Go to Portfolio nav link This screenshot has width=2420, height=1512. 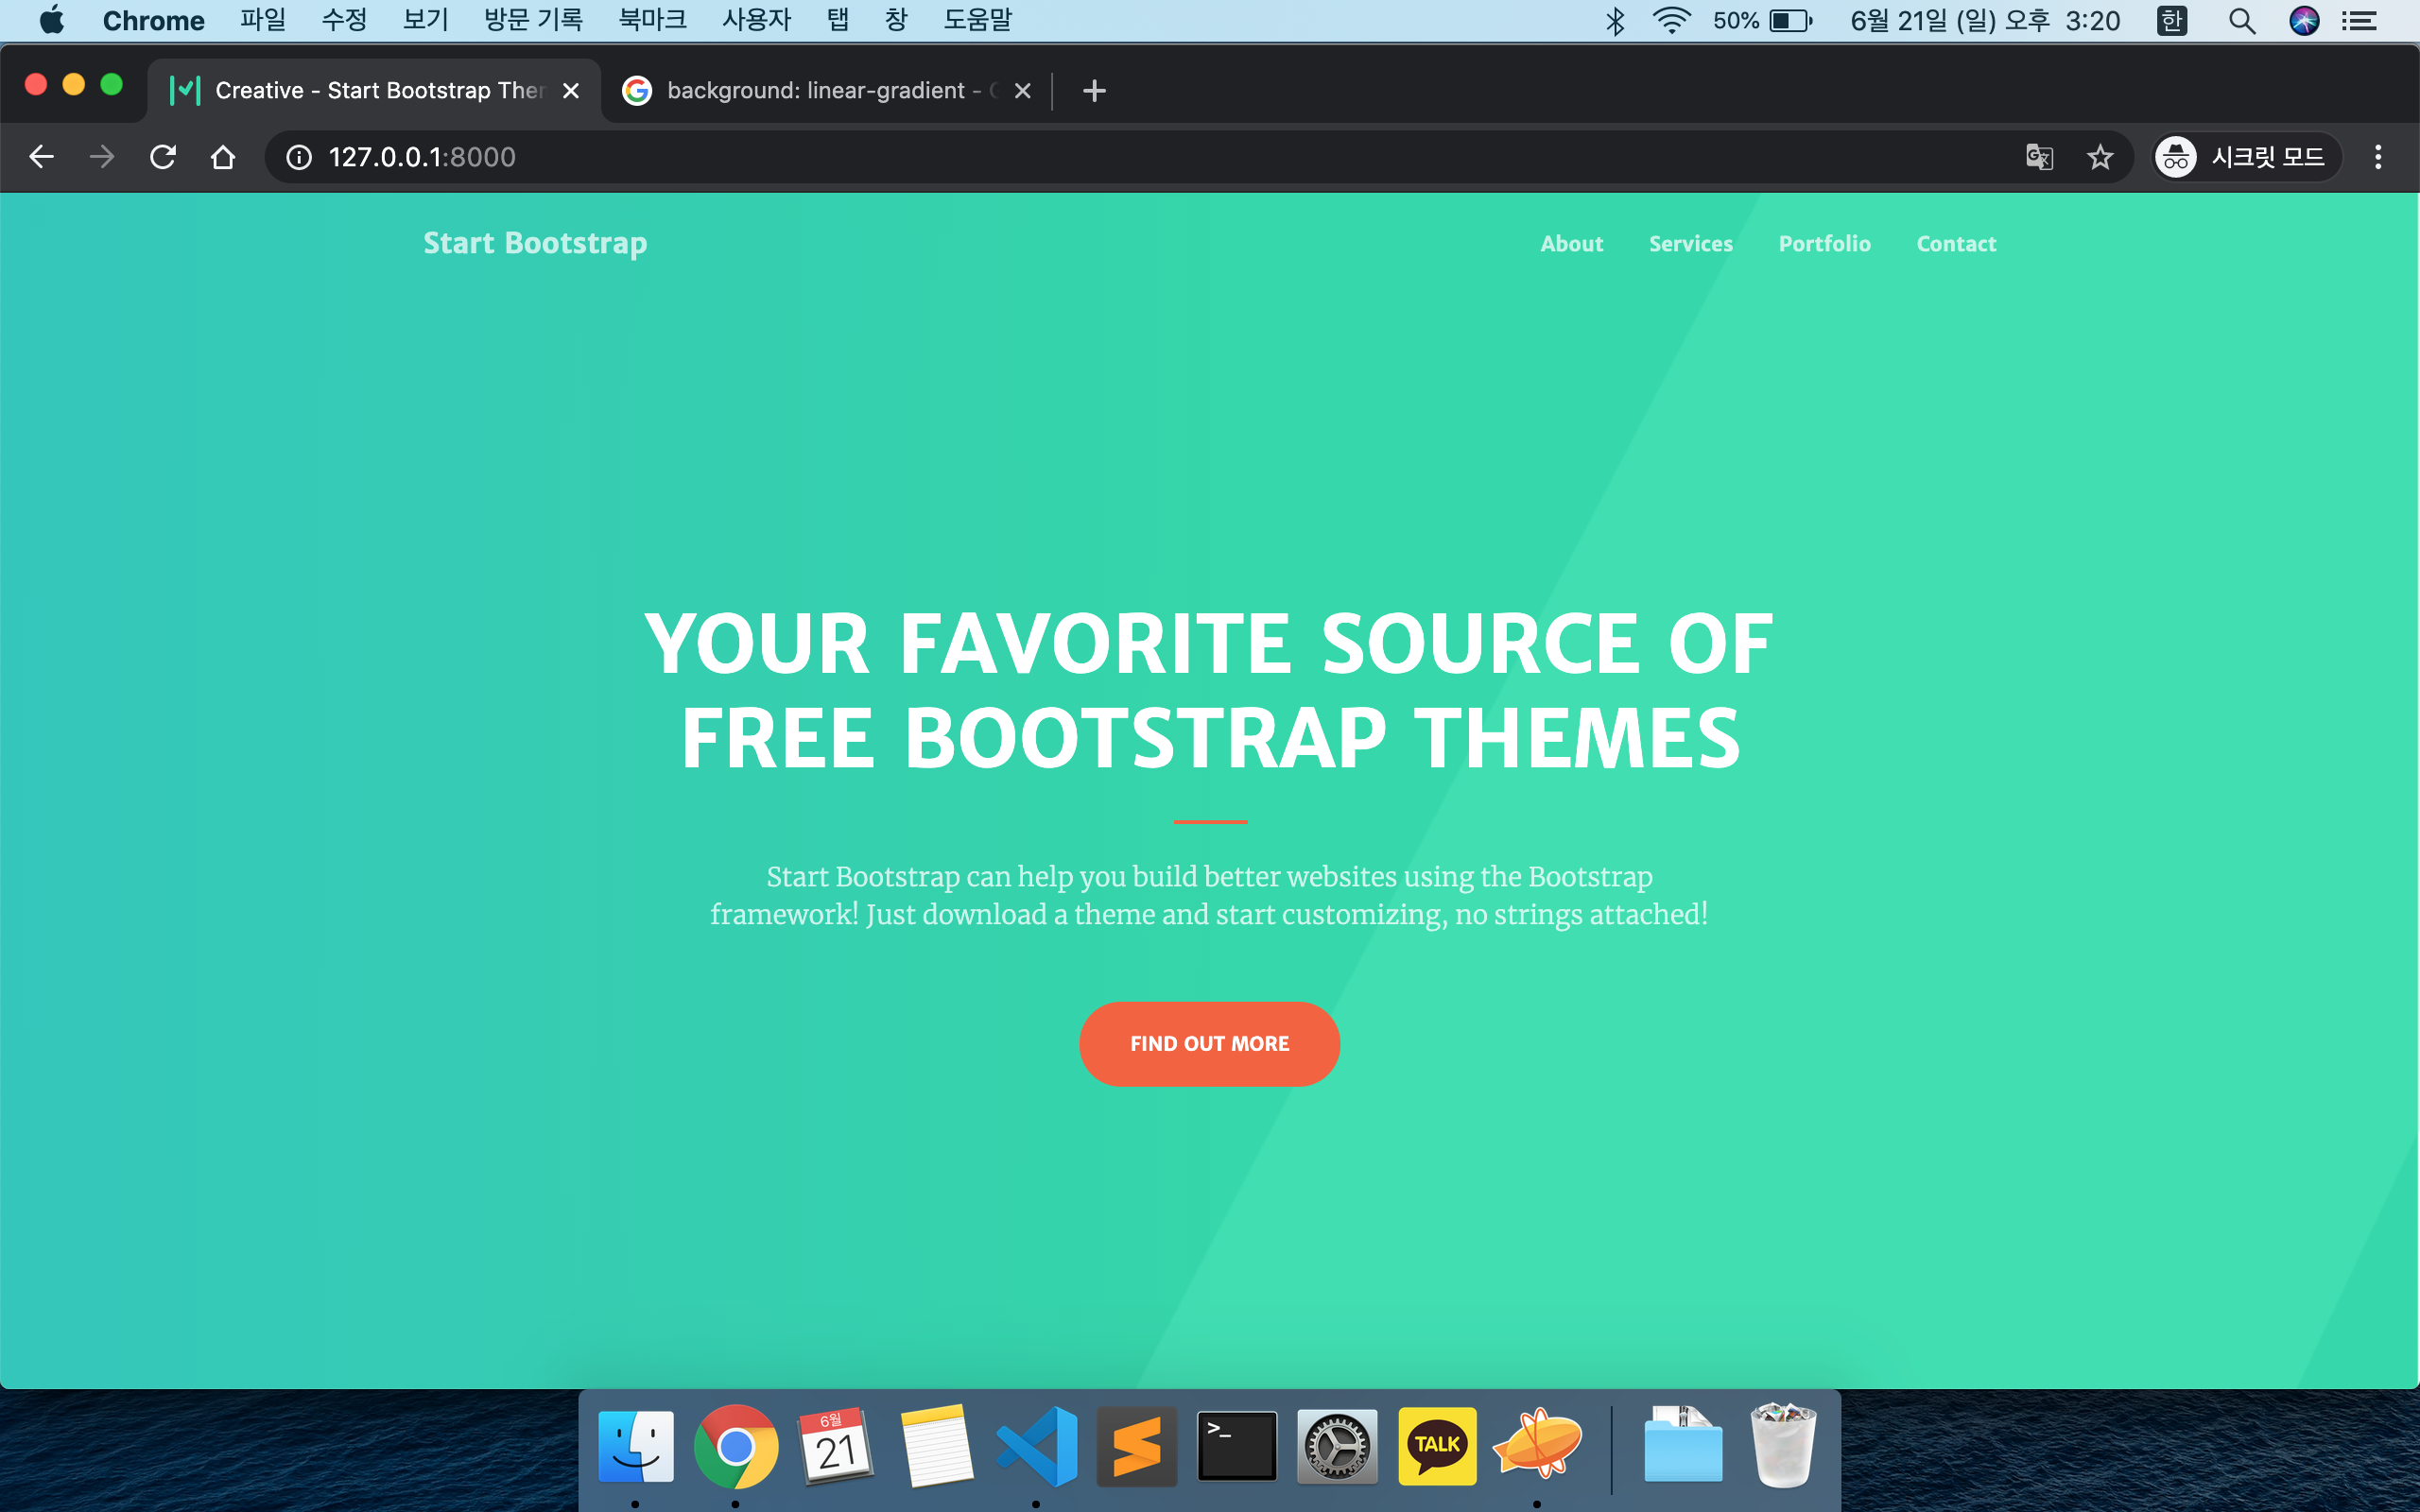[1824, 244]
